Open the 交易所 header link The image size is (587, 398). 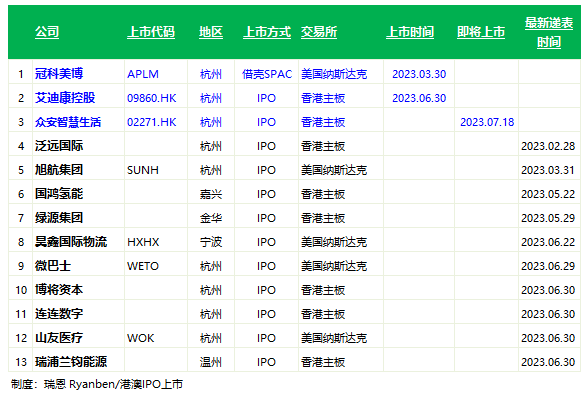pyautogui.click(x=319, y=32)
